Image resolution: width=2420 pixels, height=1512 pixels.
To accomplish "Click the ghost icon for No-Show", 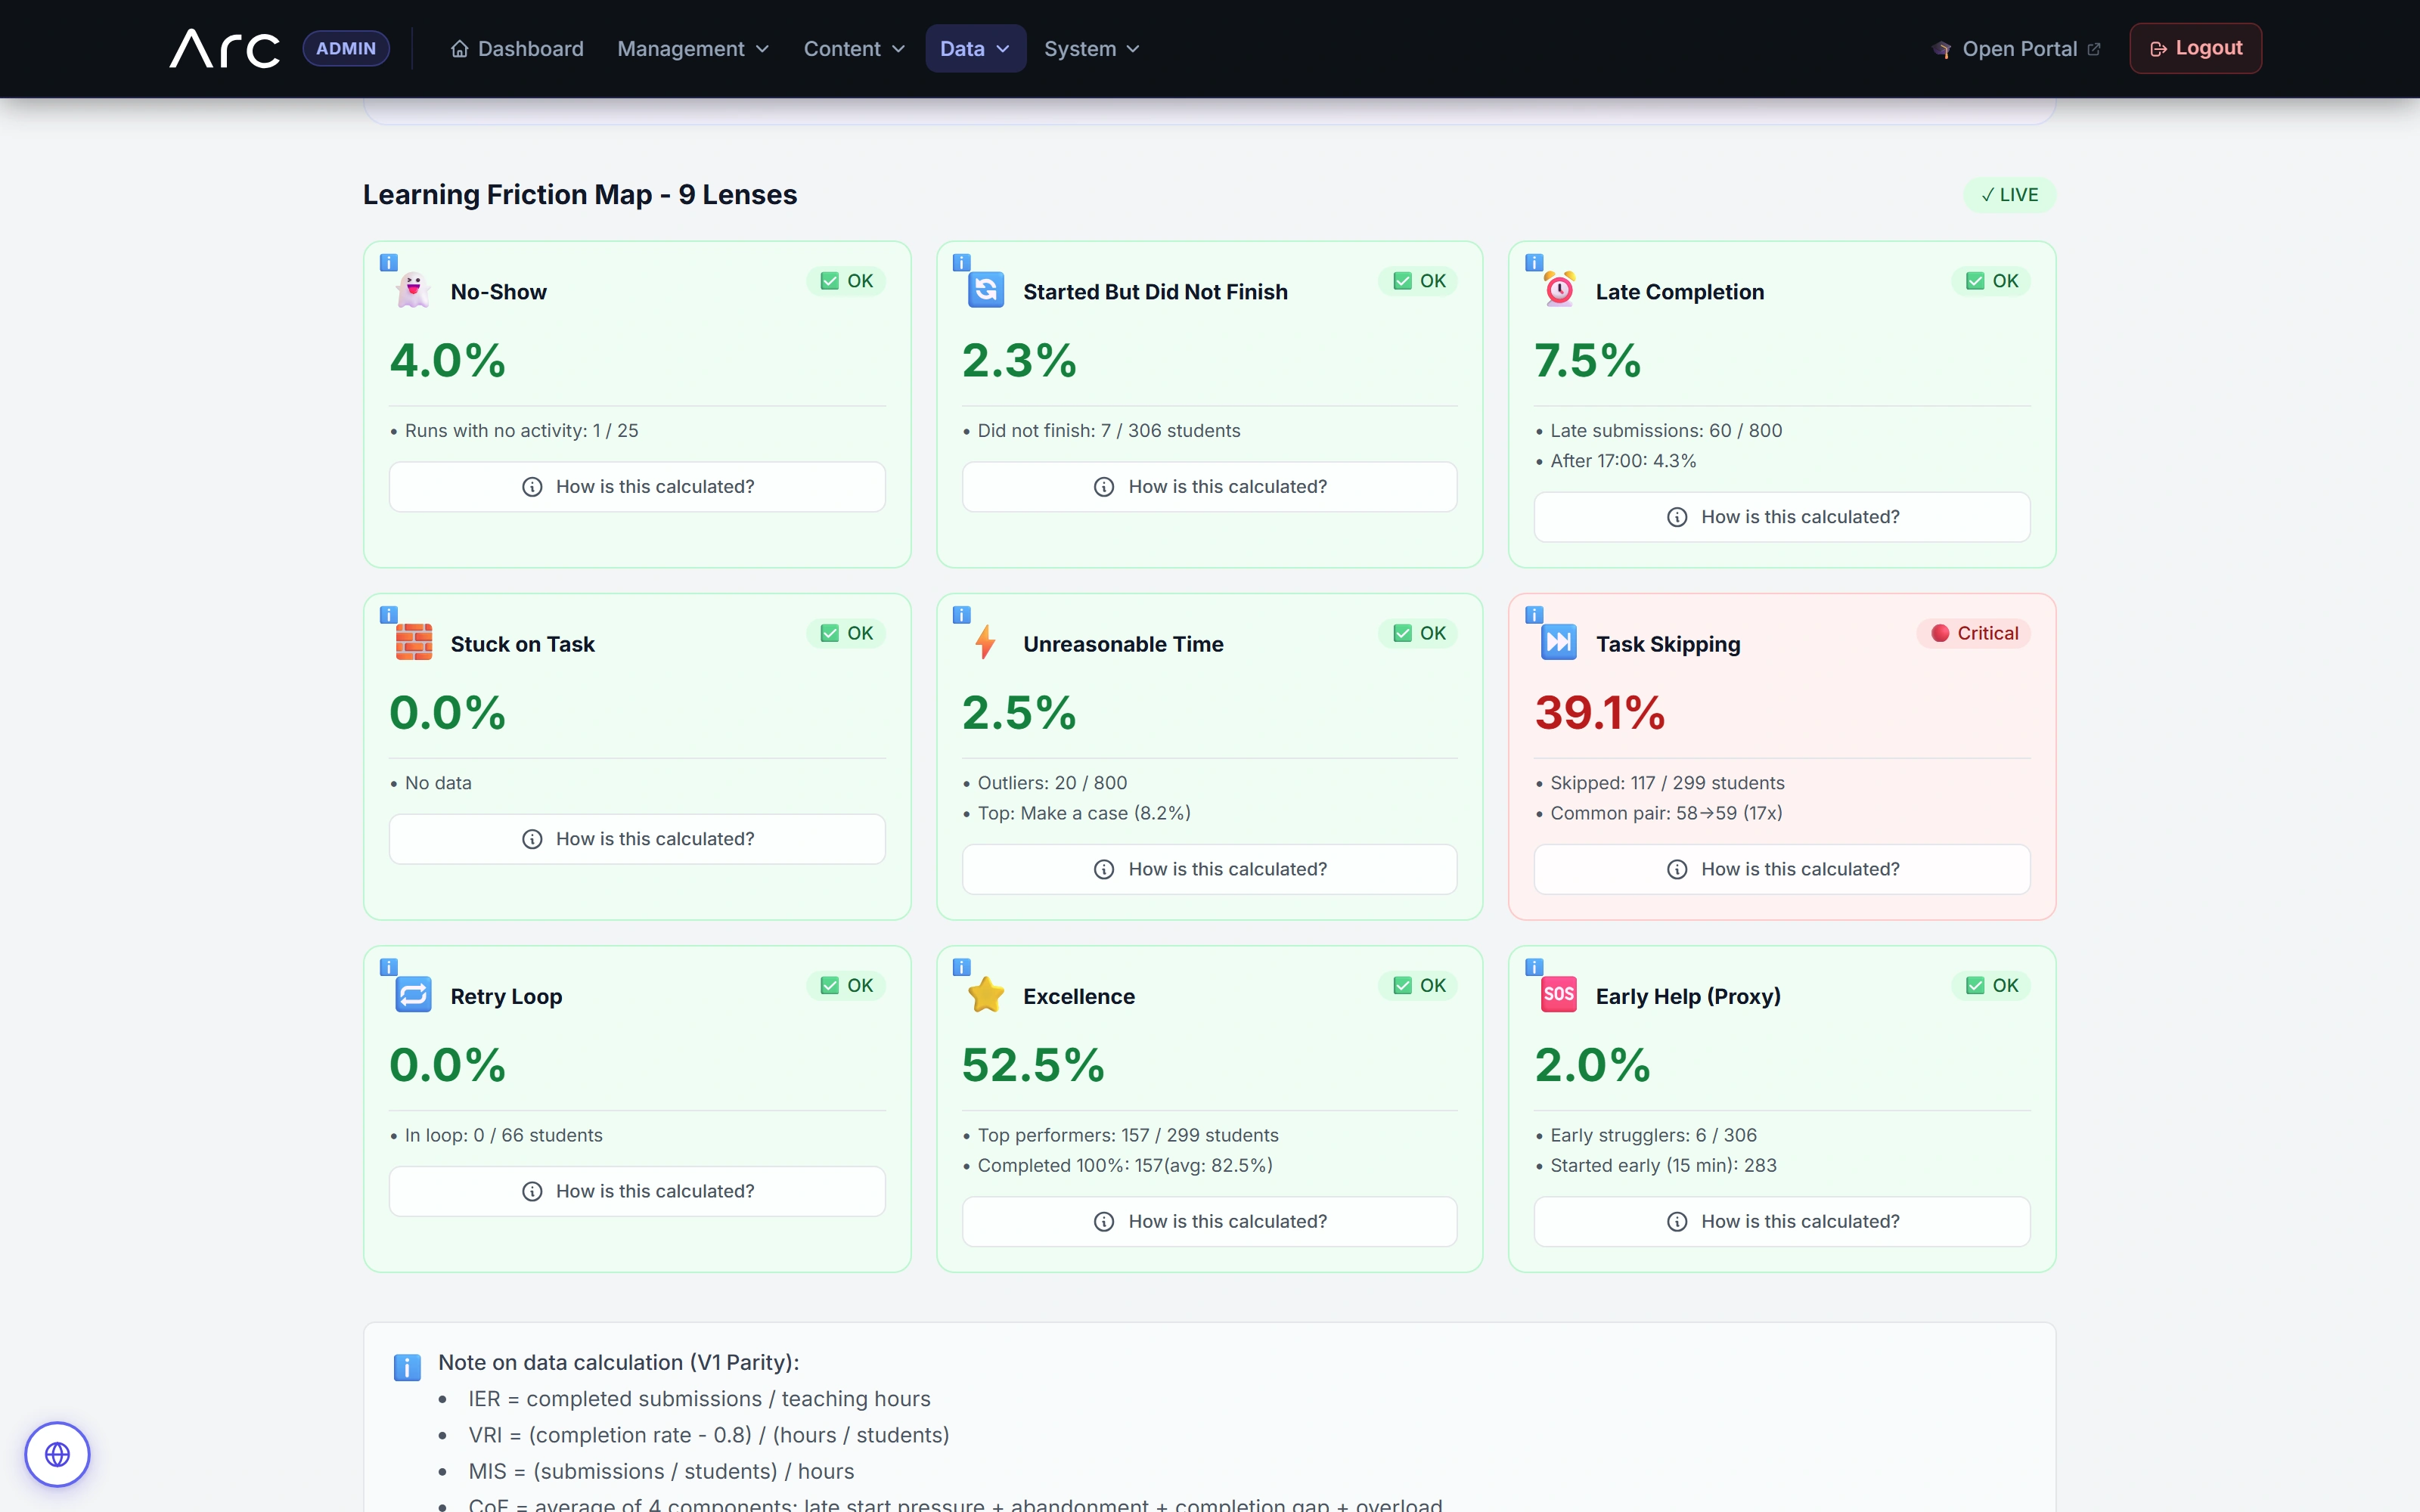I will tap(413, 291).
